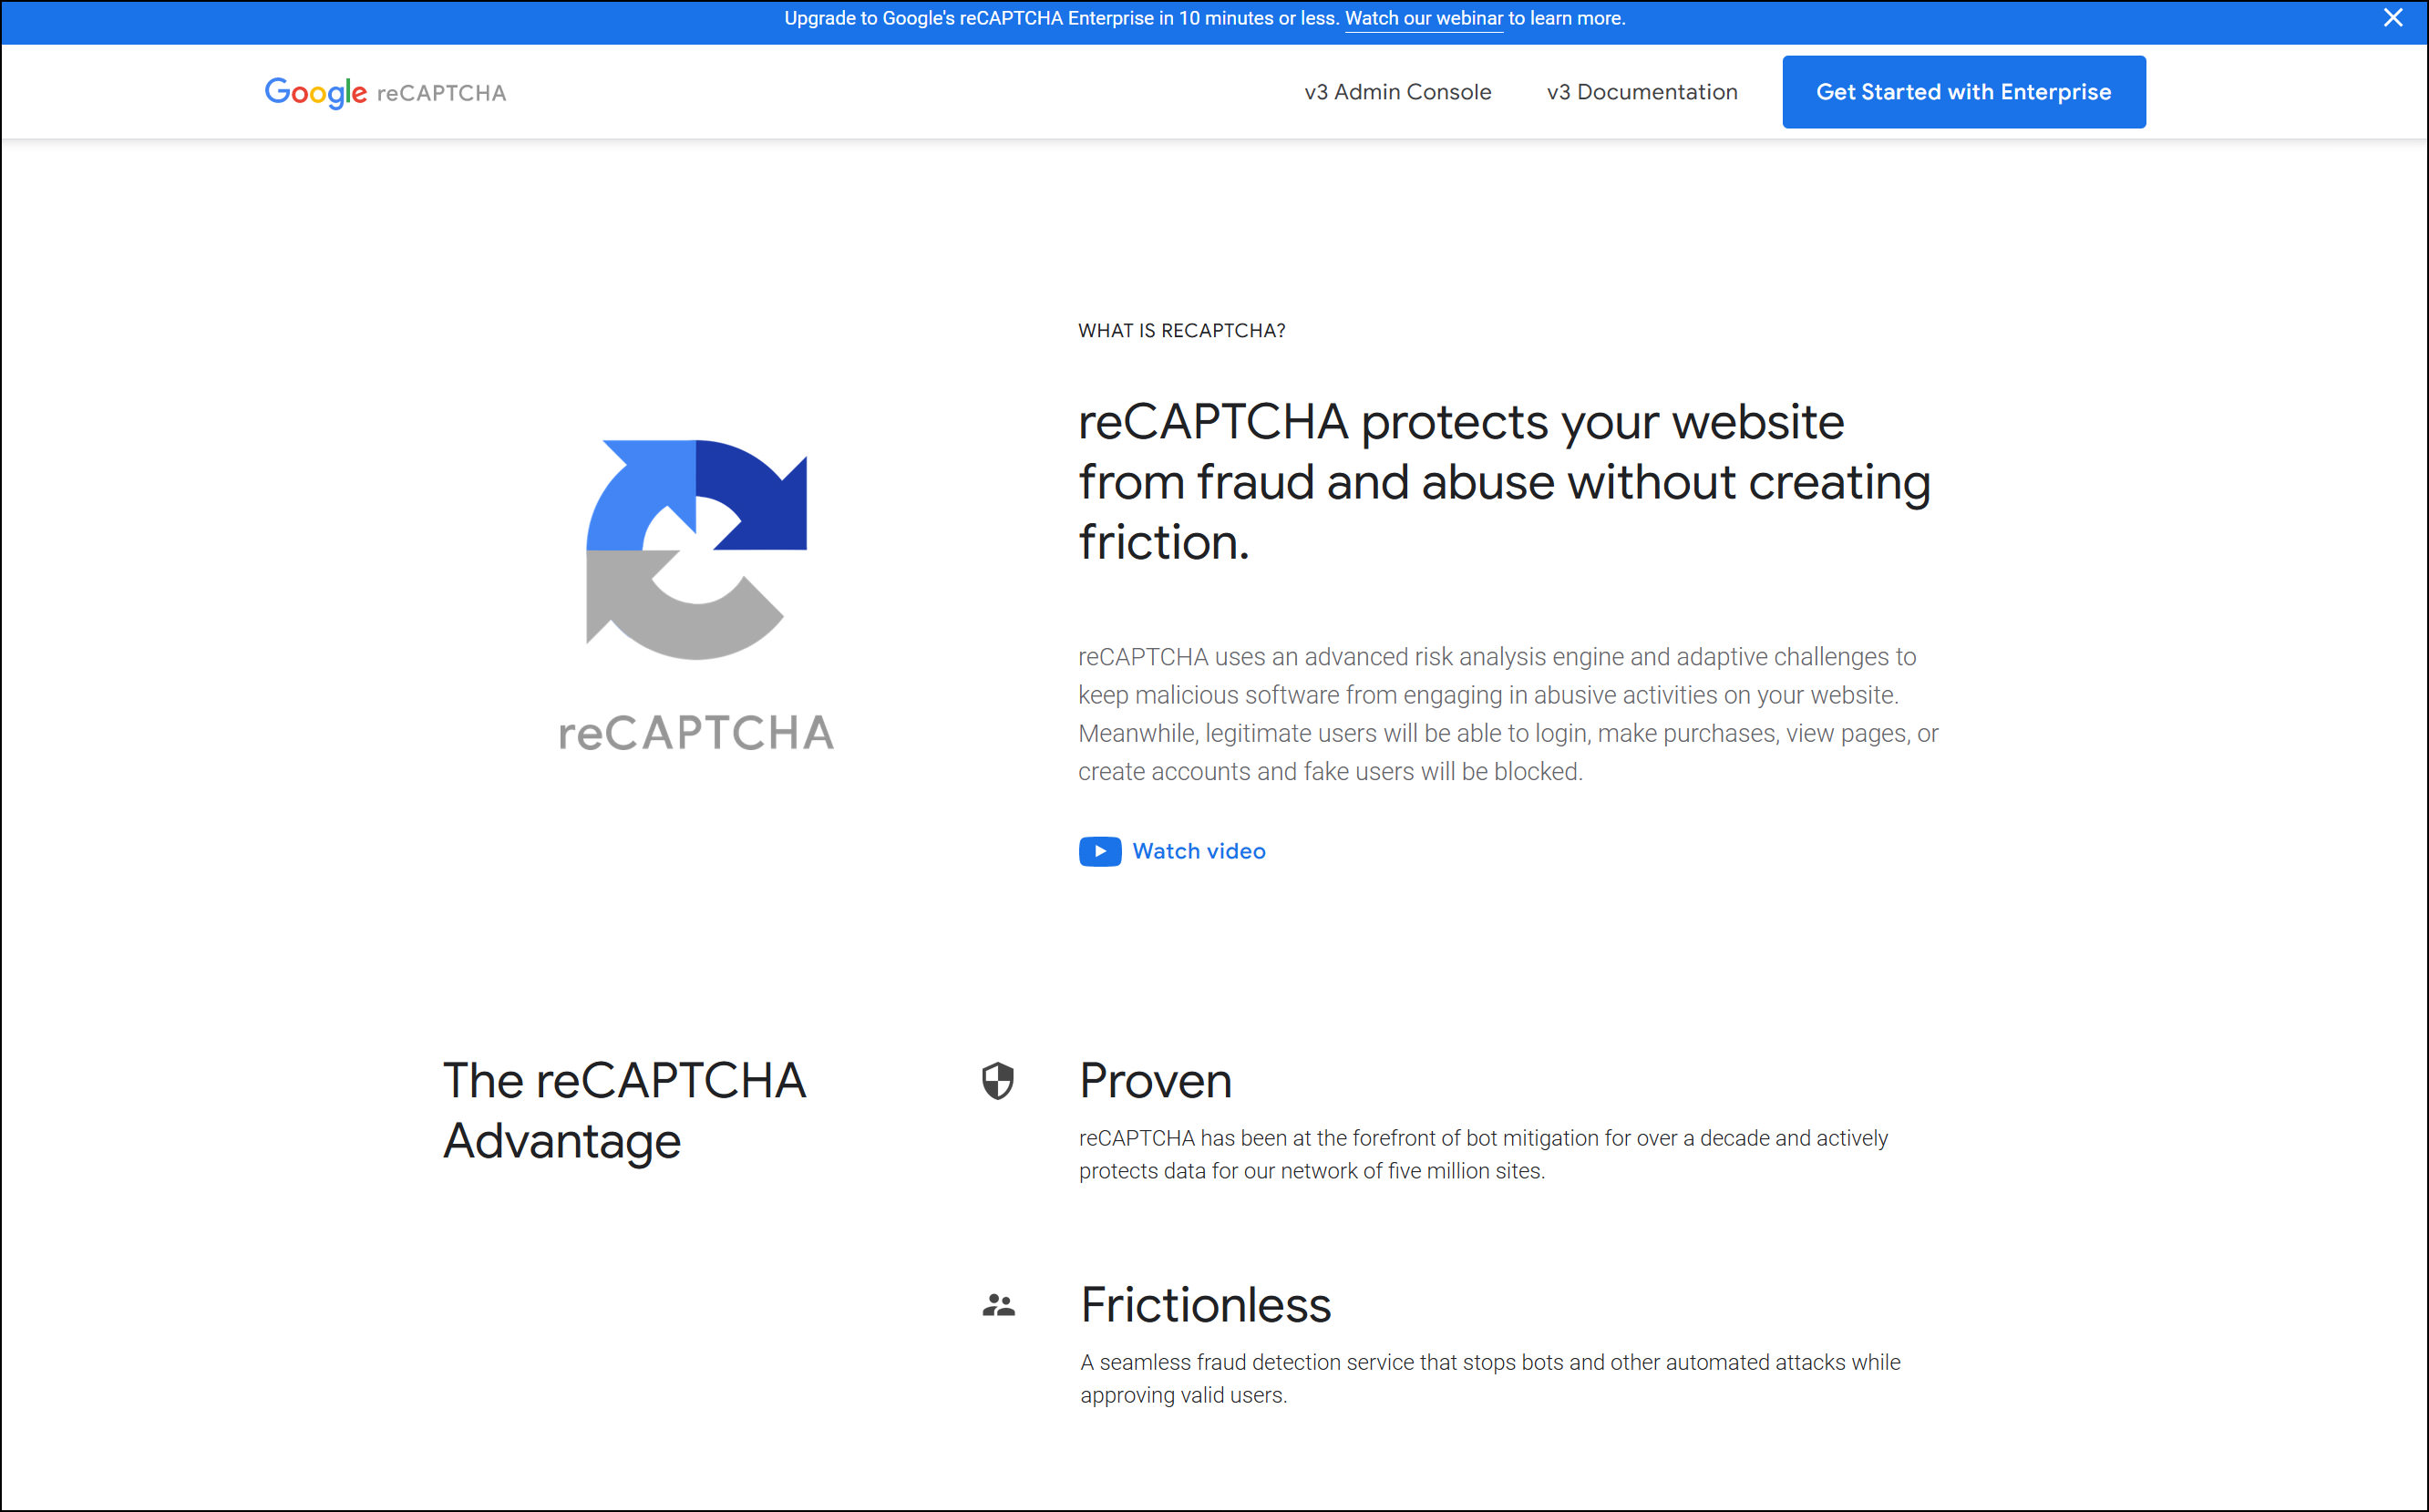
Task: Open v3 Documentation
Action: pyautogui.click(x=1641, y=92)
